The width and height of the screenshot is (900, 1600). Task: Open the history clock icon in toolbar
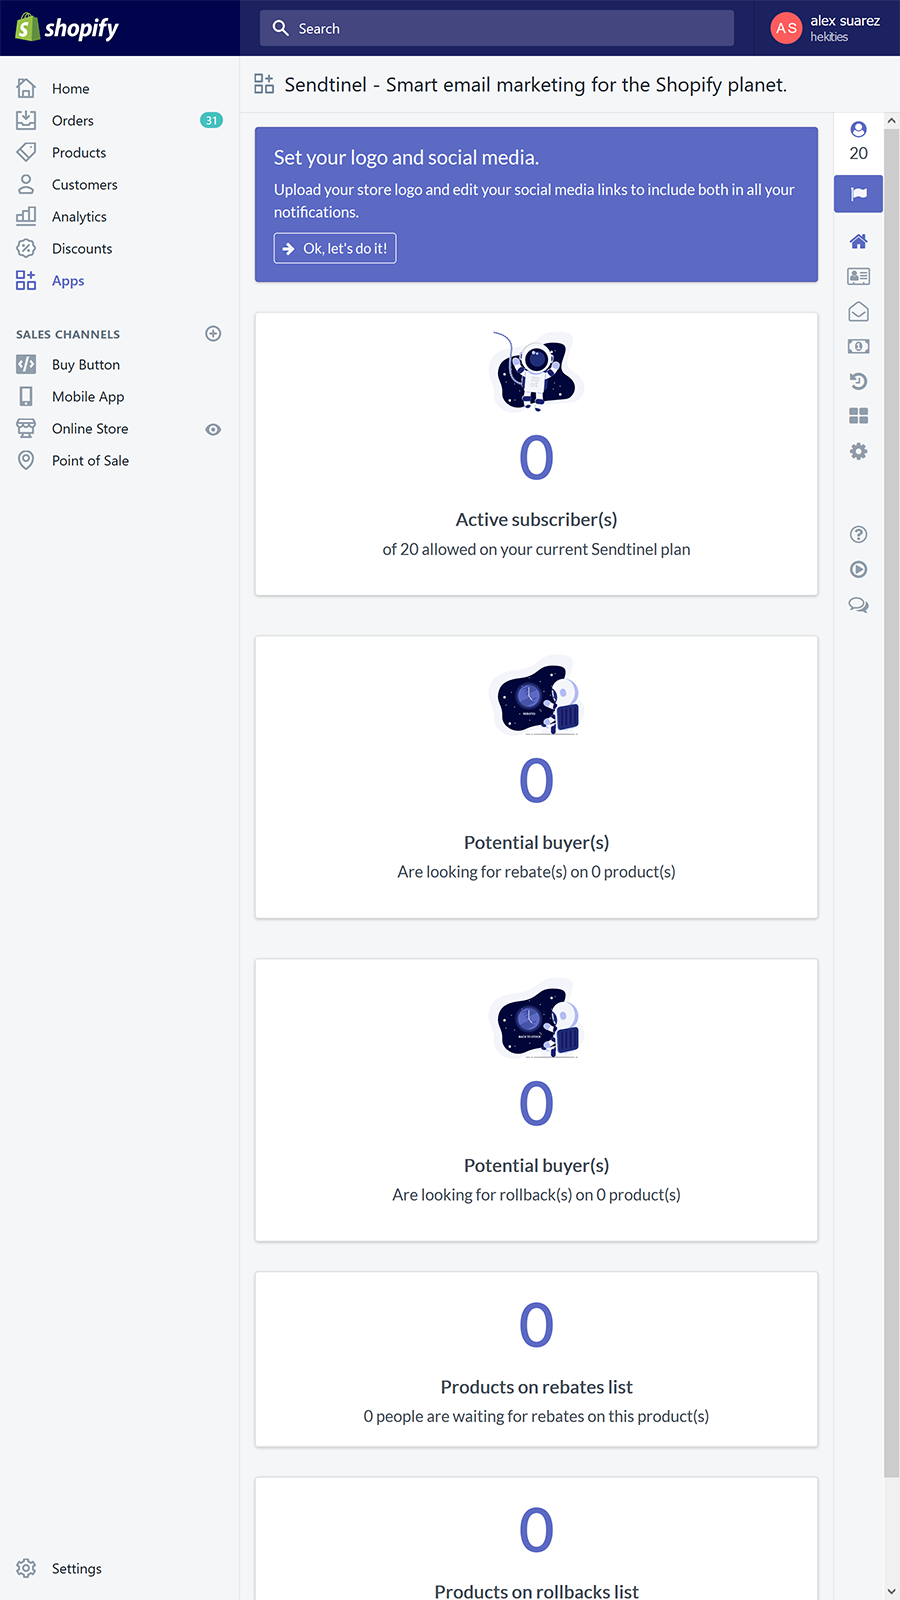point(858,381)
